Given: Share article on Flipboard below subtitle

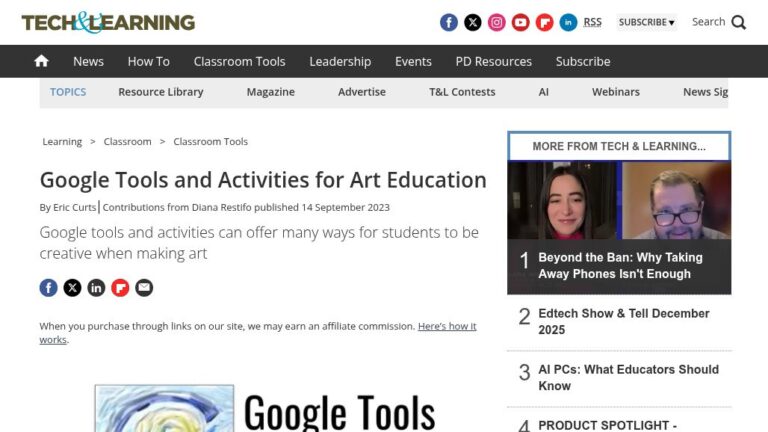Looking at the screenshot, I should (x=120, y=288).
